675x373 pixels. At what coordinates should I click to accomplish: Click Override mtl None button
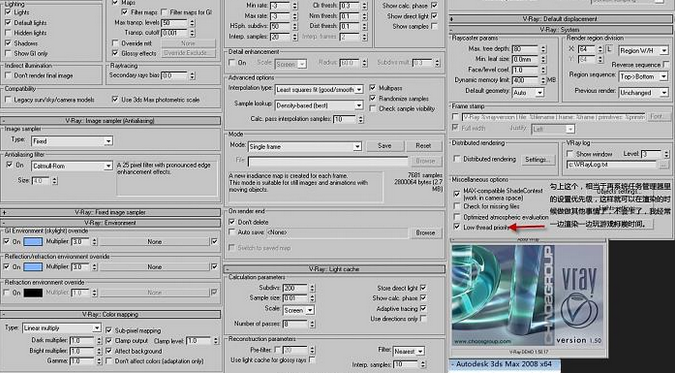pyautogui.click(x=188, y=43)
